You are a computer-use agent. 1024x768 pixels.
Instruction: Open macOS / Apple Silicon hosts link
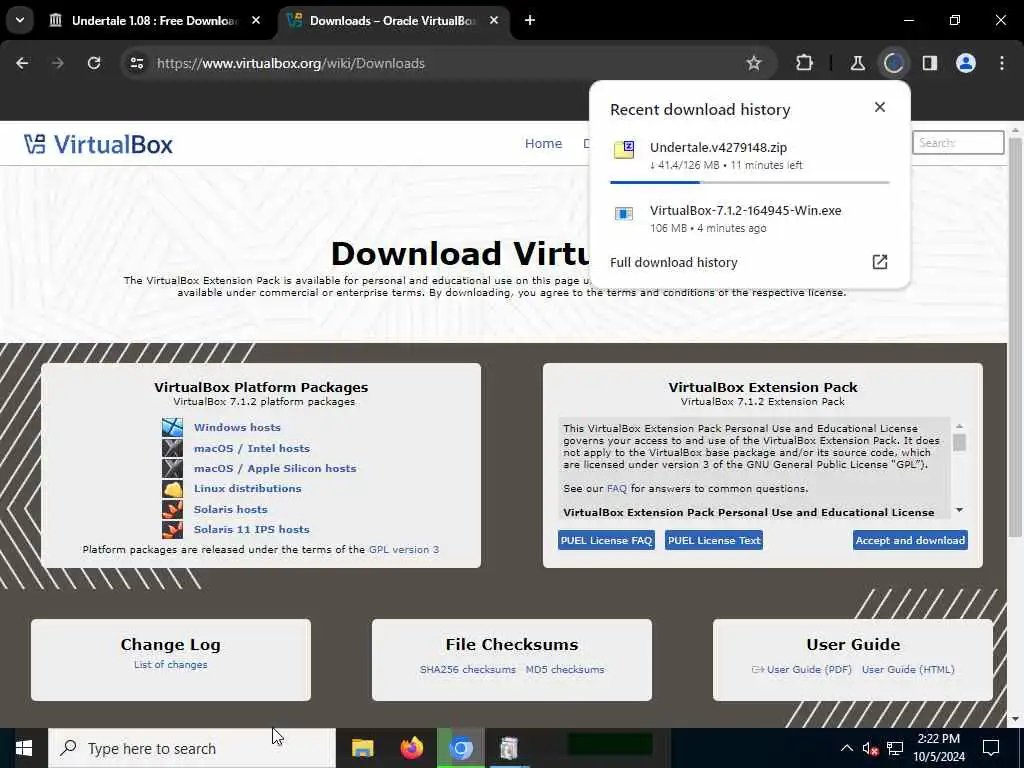pyautogui.click(x=275, y=468)
